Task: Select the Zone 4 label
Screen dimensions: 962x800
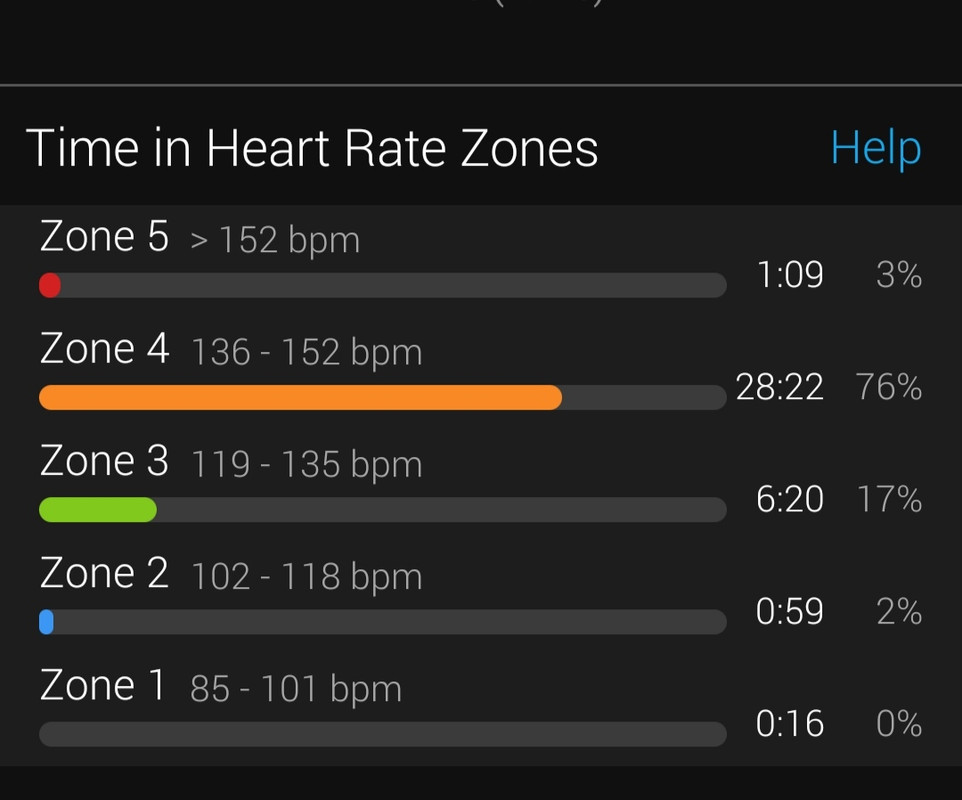Action: pos(104,348)
